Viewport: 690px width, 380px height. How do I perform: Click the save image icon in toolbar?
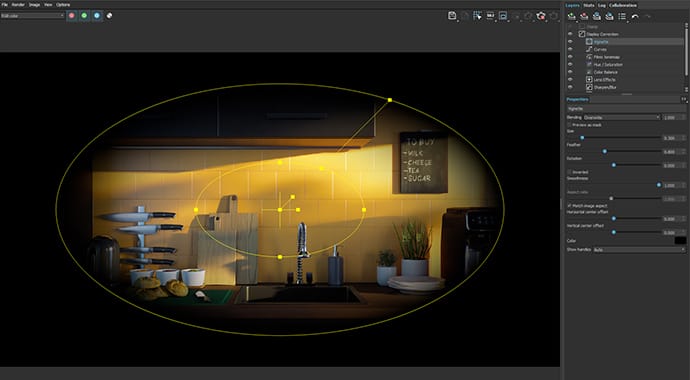click(x=452, y=16)
